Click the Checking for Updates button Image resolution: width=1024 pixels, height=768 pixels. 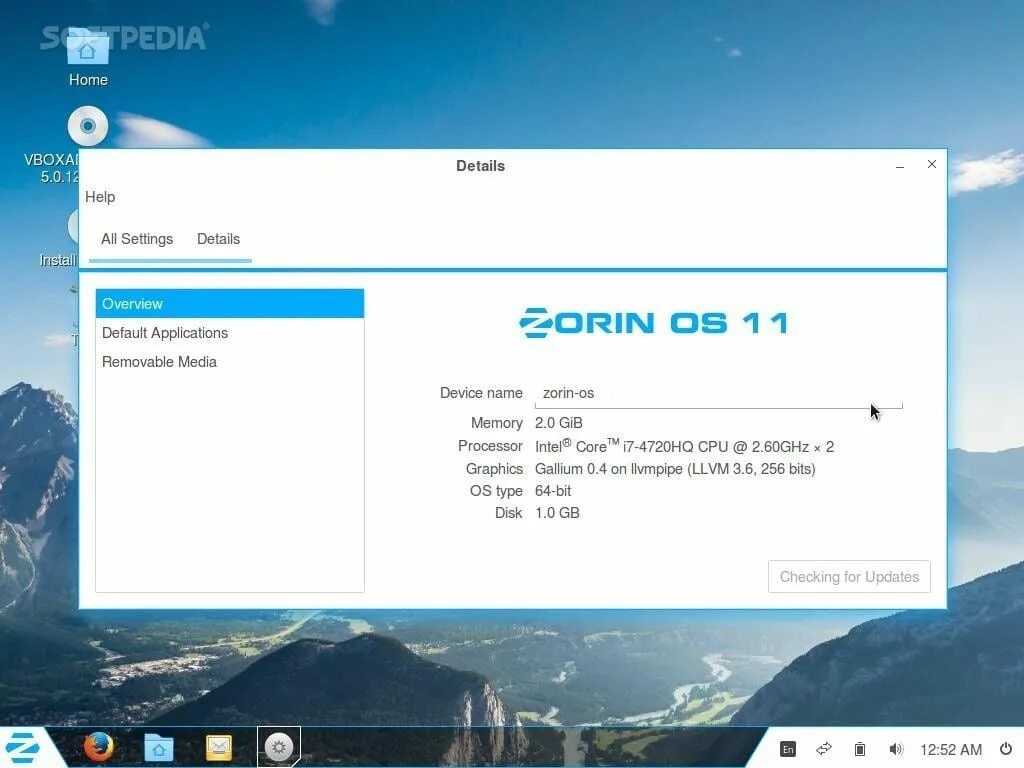(849, 577)
